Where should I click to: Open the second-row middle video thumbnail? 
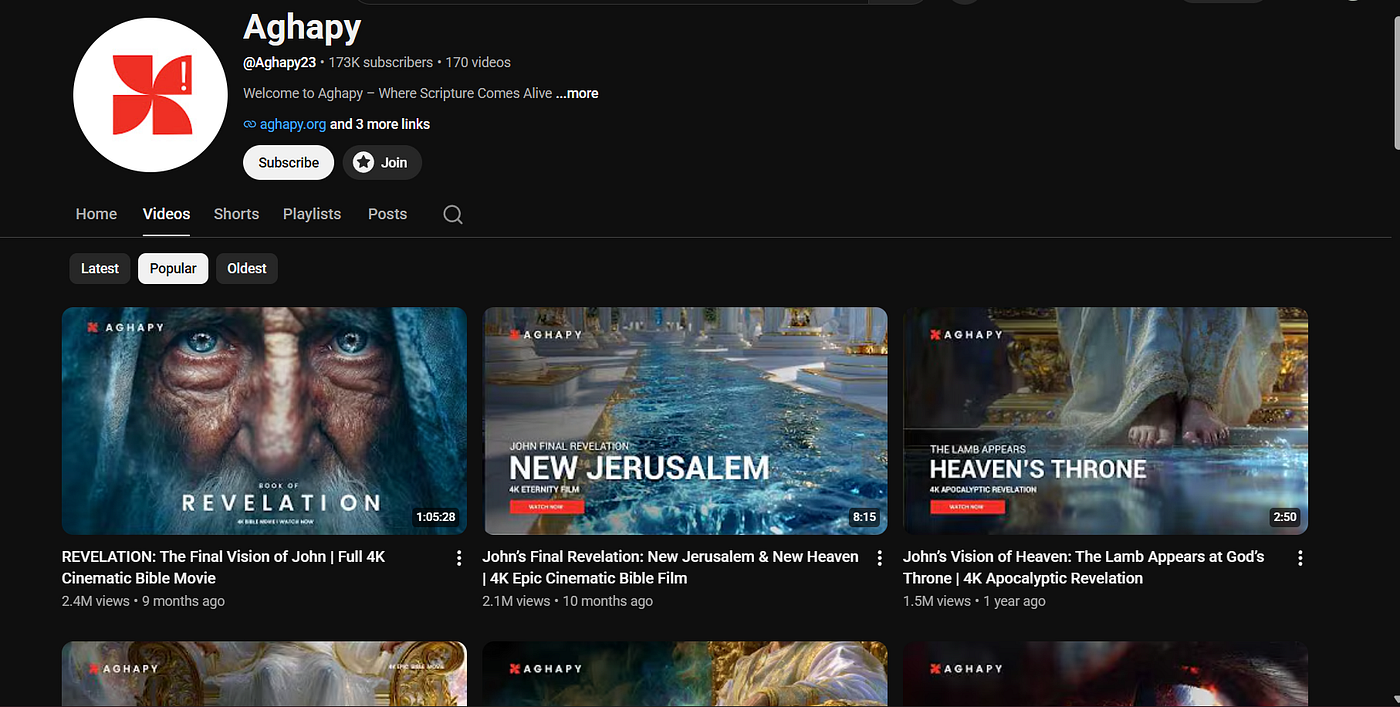point(685,674)
